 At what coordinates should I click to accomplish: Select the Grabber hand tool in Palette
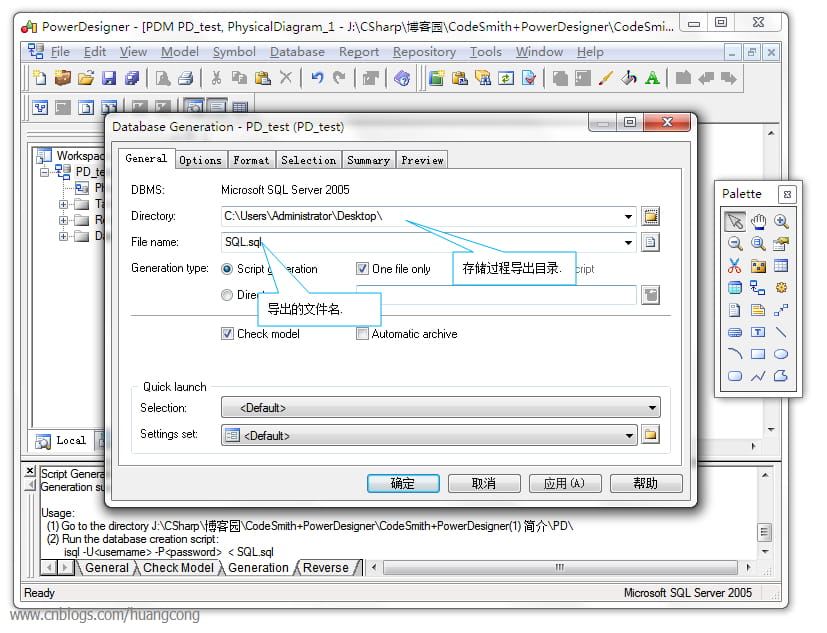[758, 222]
